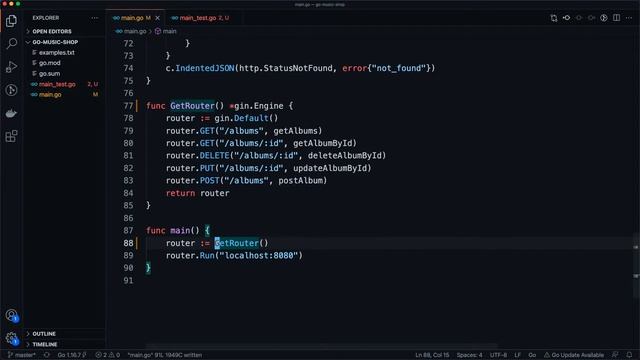Screen dimensions: 640x360
Task: Click the circular graph icon in toolbar
Action: pos(604,18)
